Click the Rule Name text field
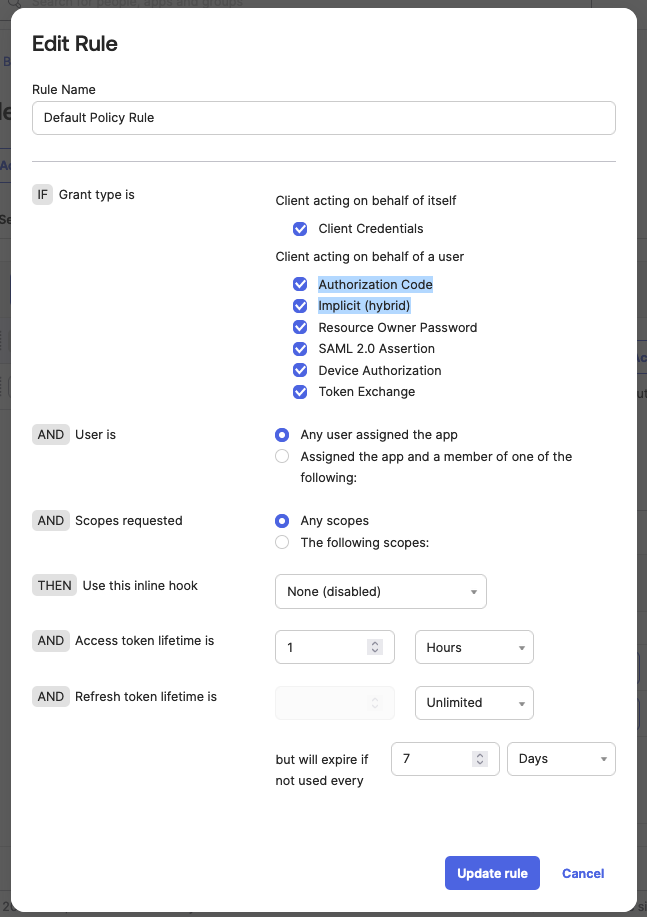 click(x=323, y=118)
